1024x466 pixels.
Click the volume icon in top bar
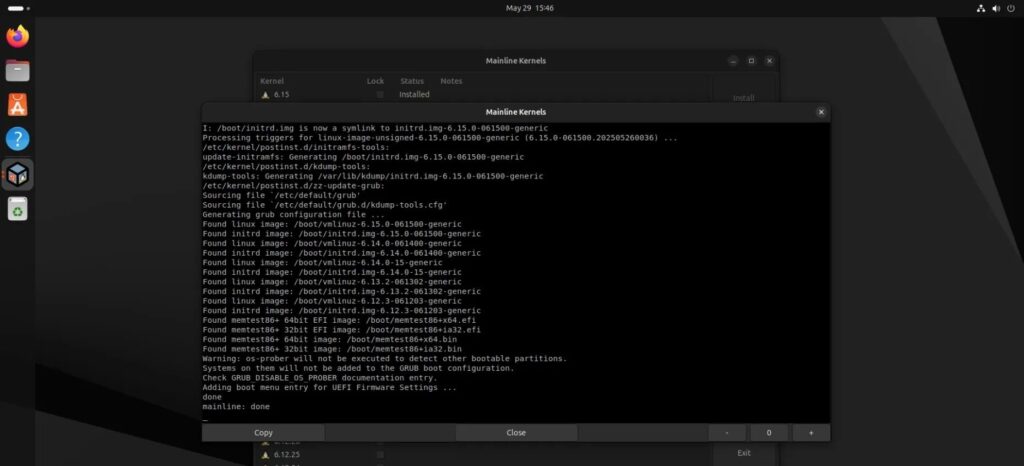point(996,8)
